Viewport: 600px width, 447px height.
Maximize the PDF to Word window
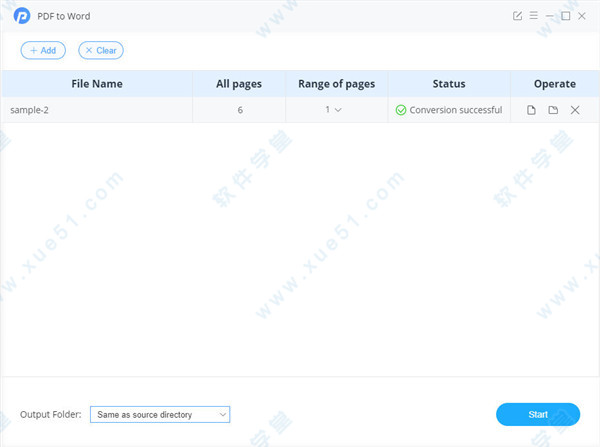tap(566, 16)
